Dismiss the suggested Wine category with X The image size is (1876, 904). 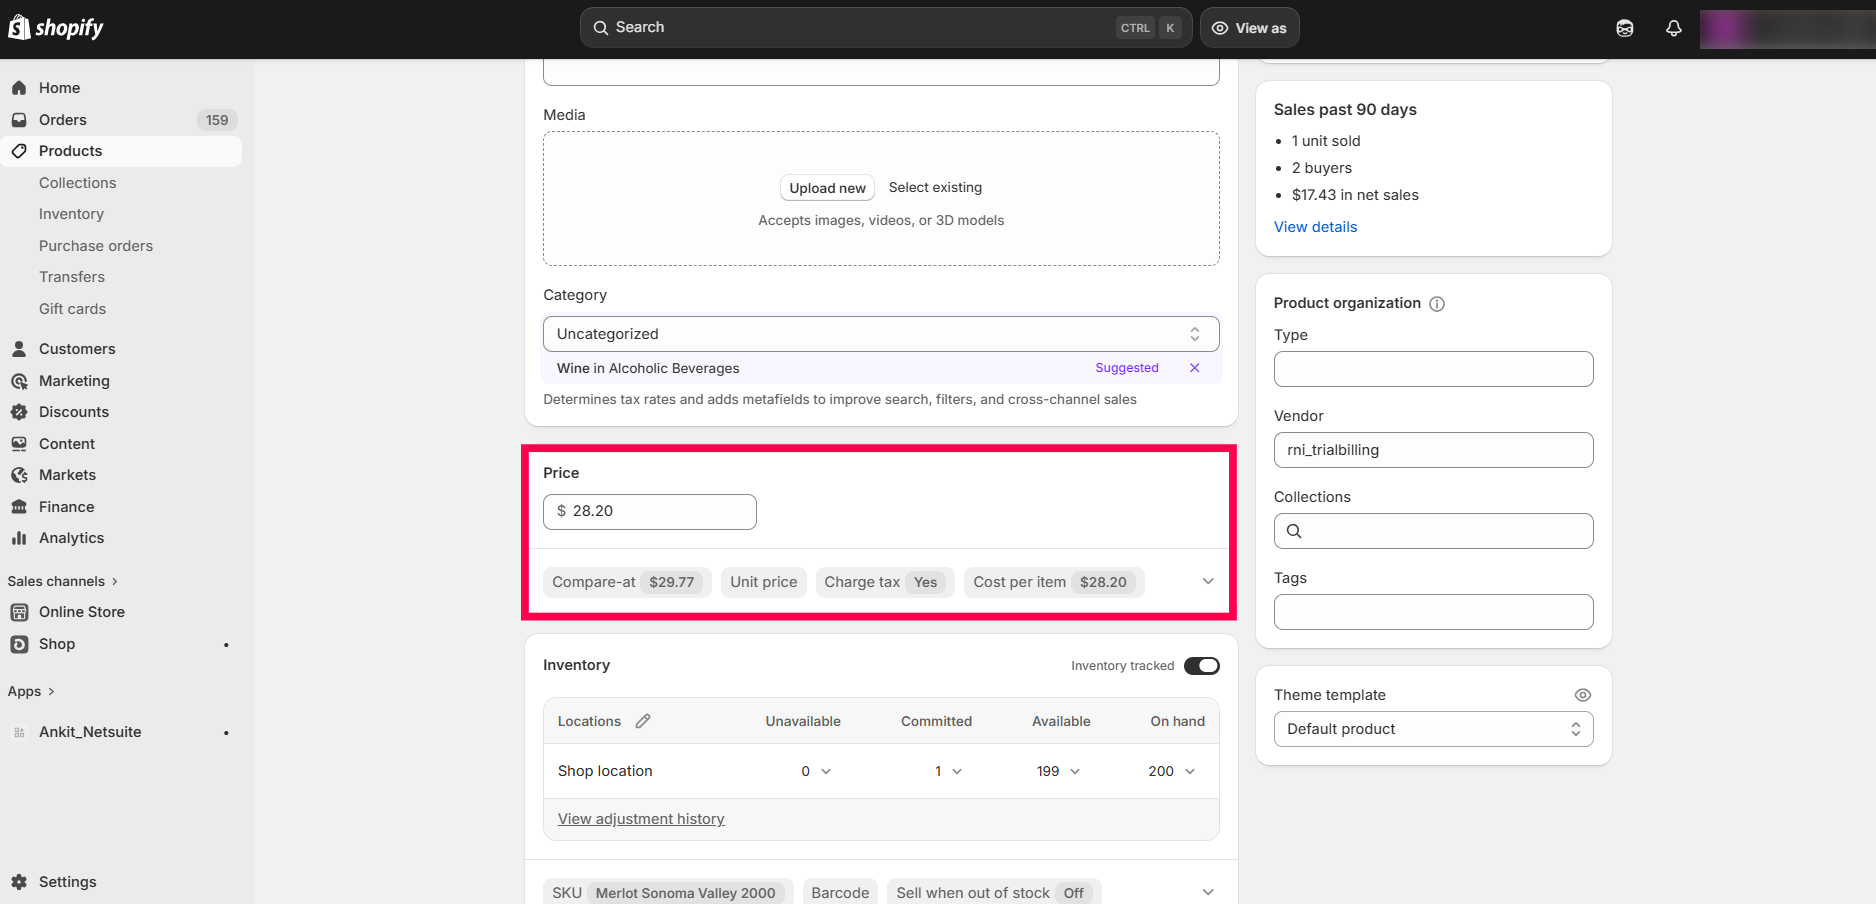(x=1194, y=368)
